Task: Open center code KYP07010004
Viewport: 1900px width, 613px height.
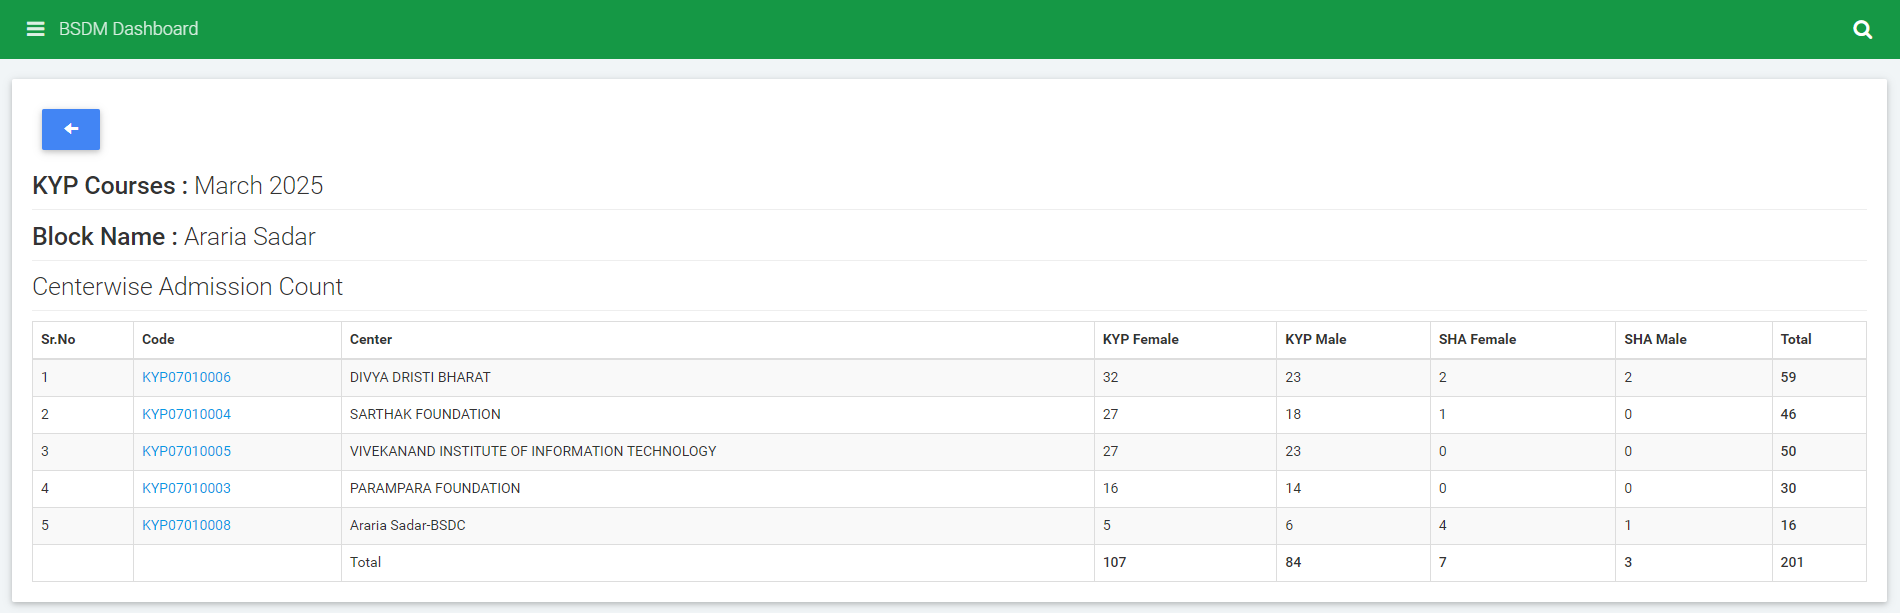Action: click(186, 414)
